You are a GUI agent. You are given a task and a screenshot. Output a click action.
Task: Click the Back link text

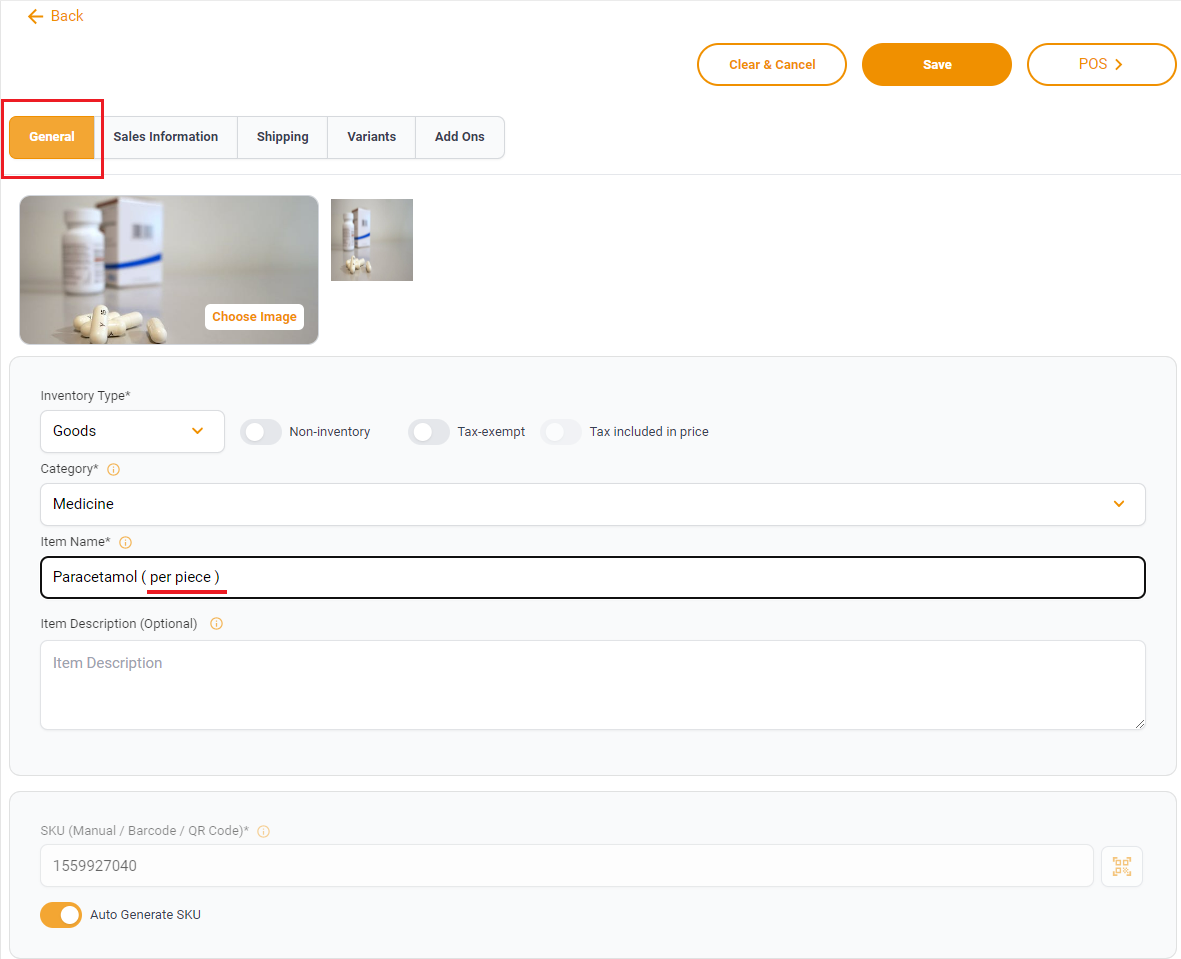pos(67,16)
